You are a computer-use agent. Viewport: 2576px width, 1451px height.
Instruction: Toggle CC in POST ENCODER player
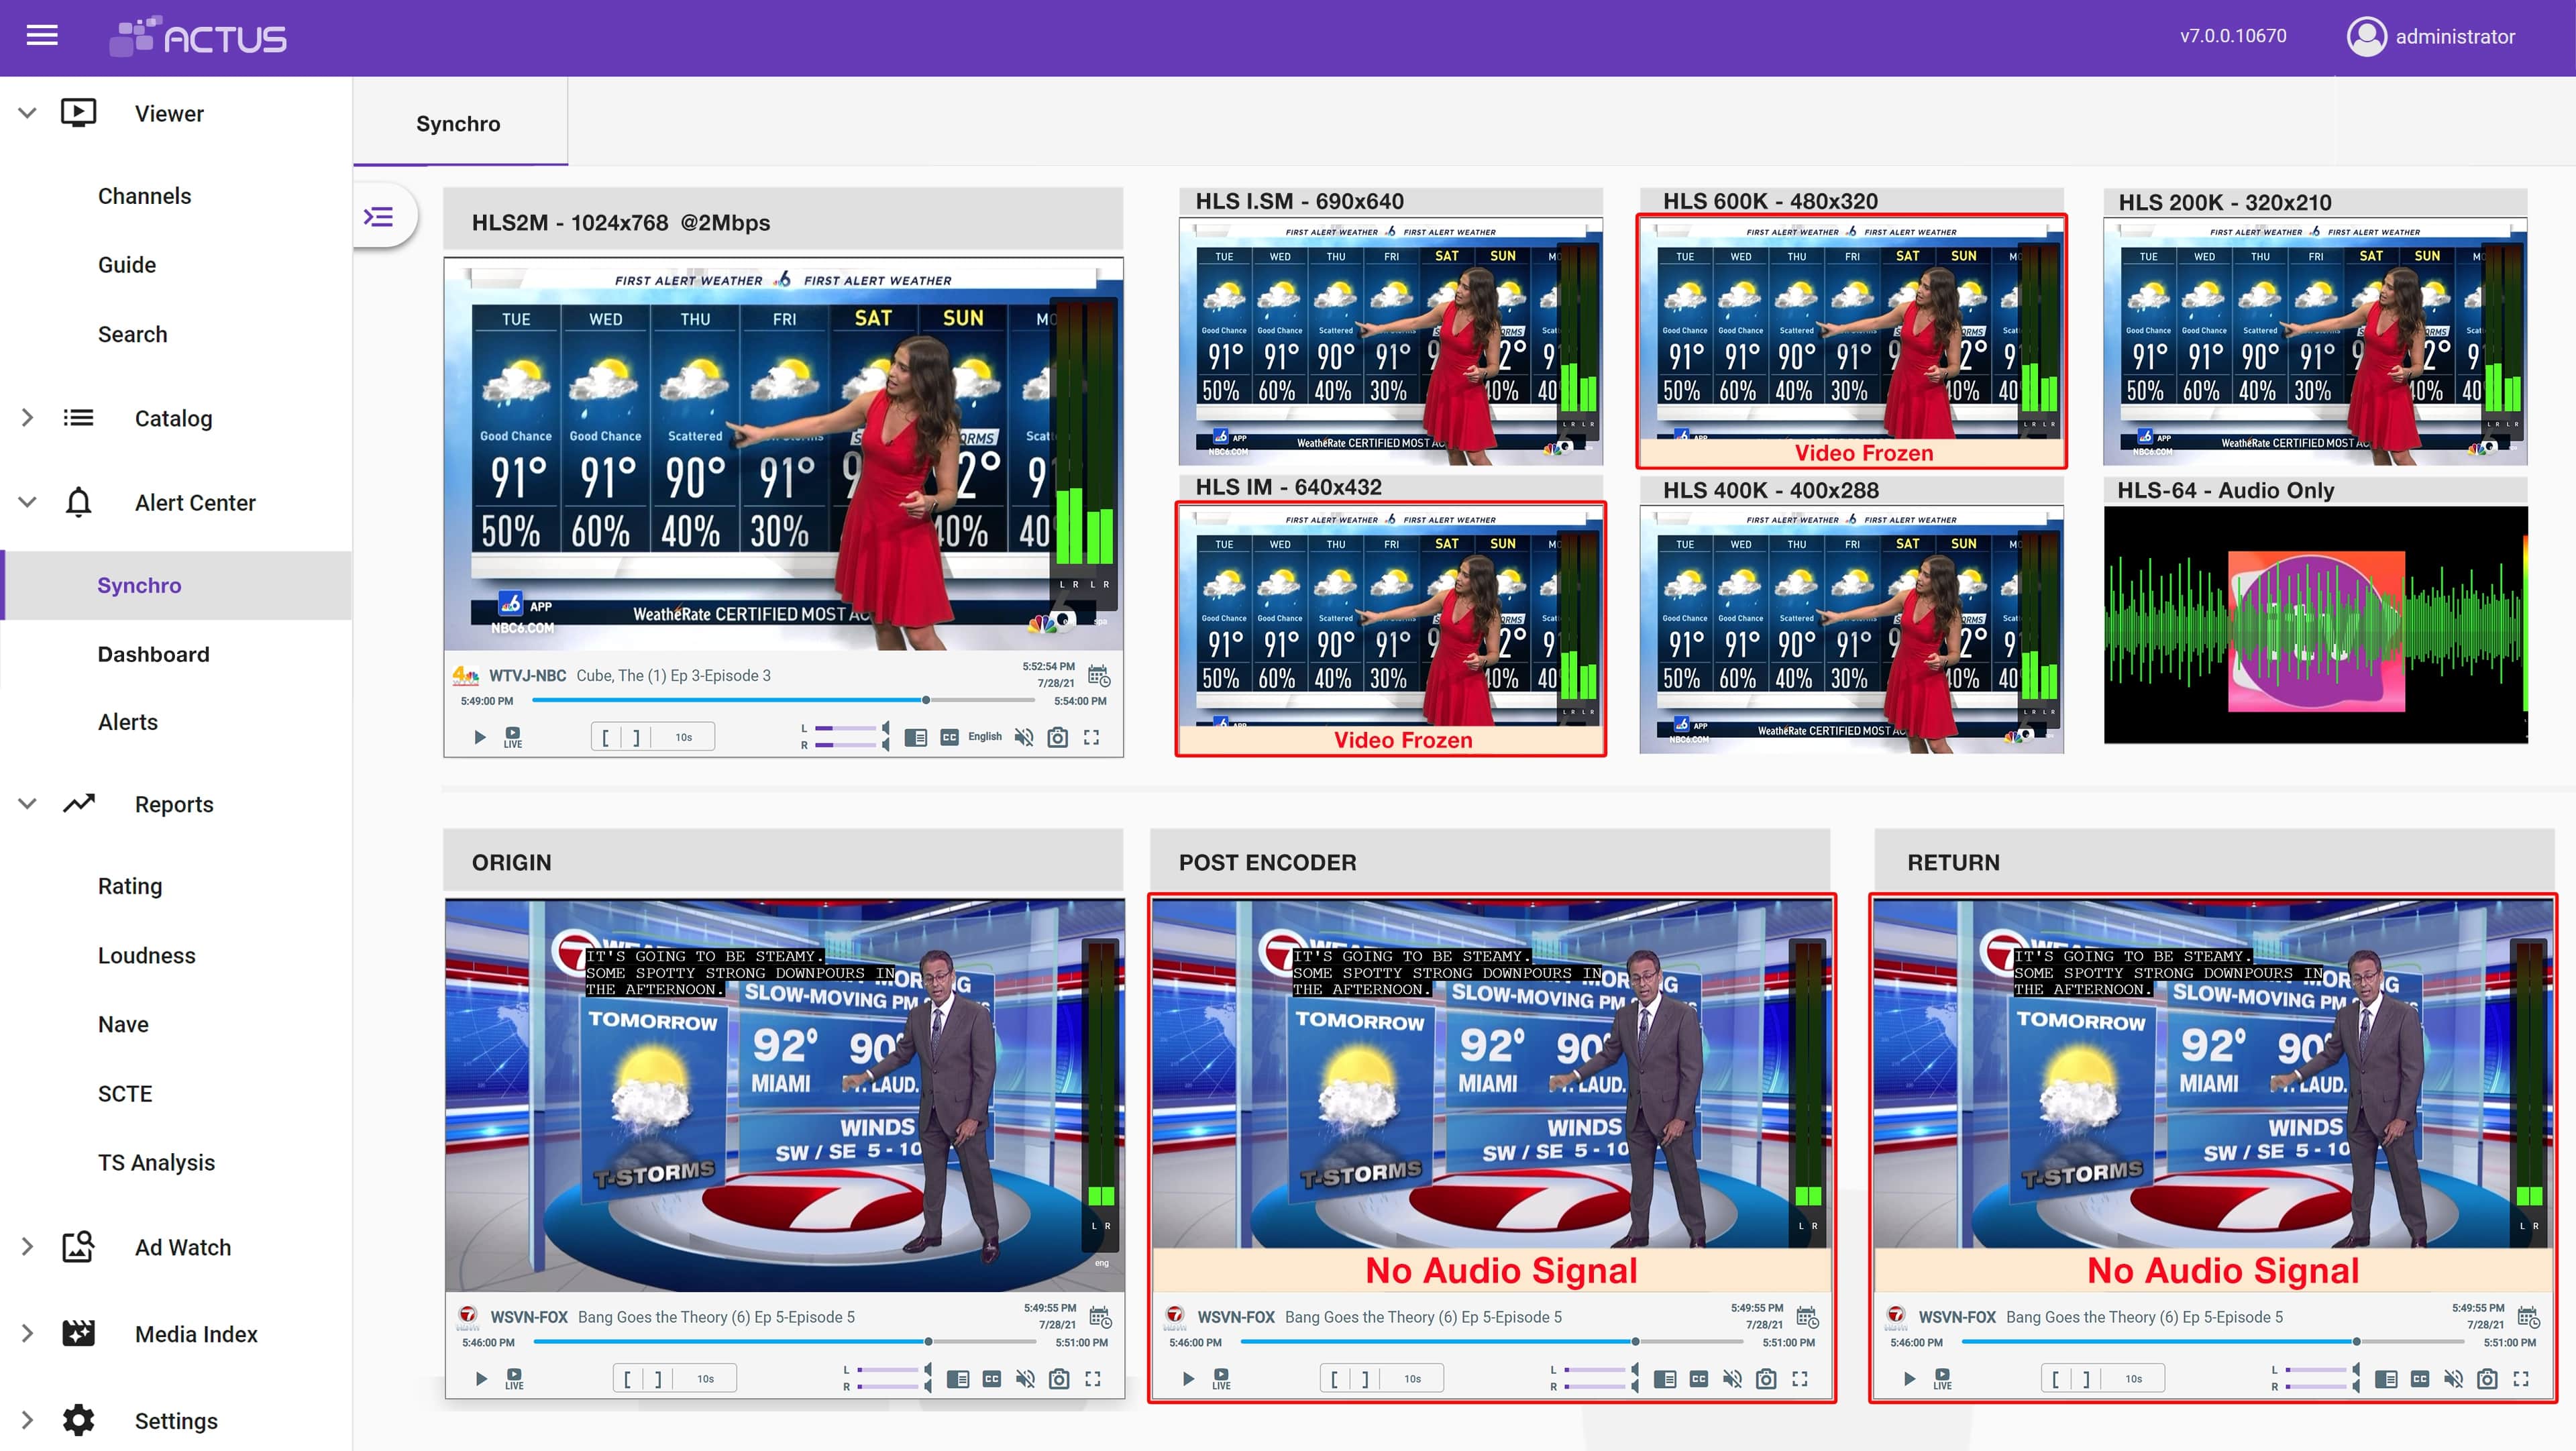(1699, 1379)
